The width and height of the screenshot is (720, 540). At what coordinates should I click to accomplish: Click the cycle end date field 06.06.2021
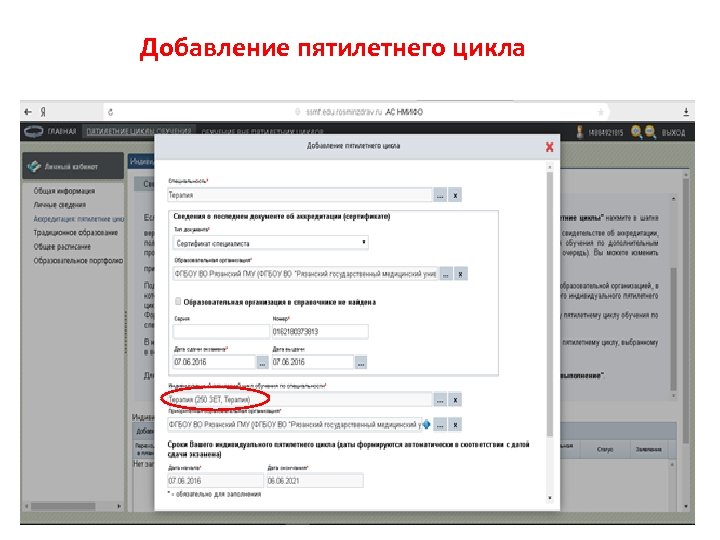coord(315,481)
